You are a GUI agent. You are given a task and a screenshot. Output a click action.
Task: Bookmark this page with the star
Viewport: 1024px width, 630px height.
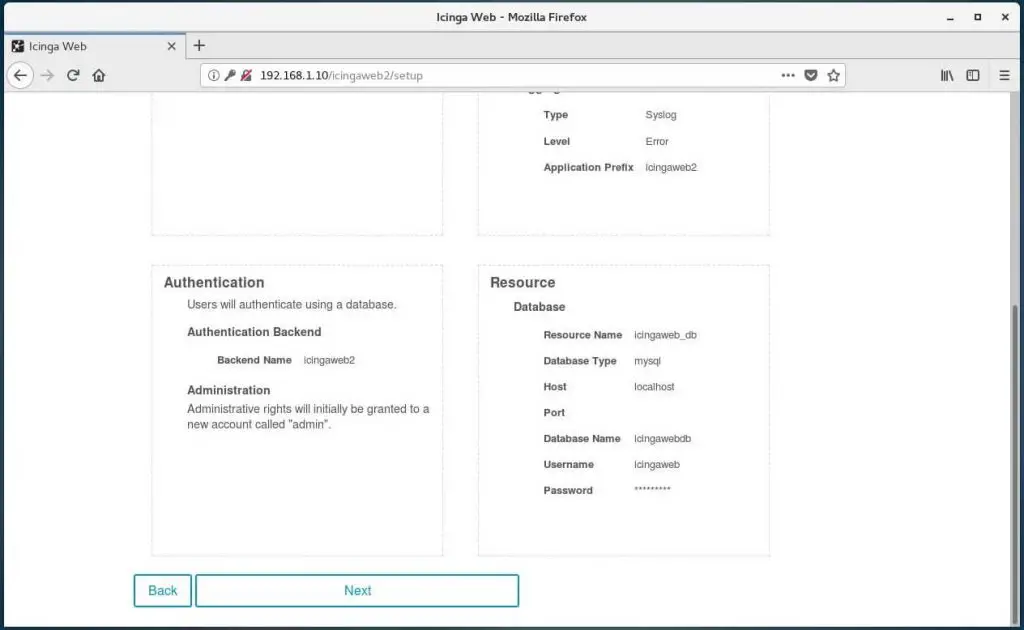click(833, 76)
